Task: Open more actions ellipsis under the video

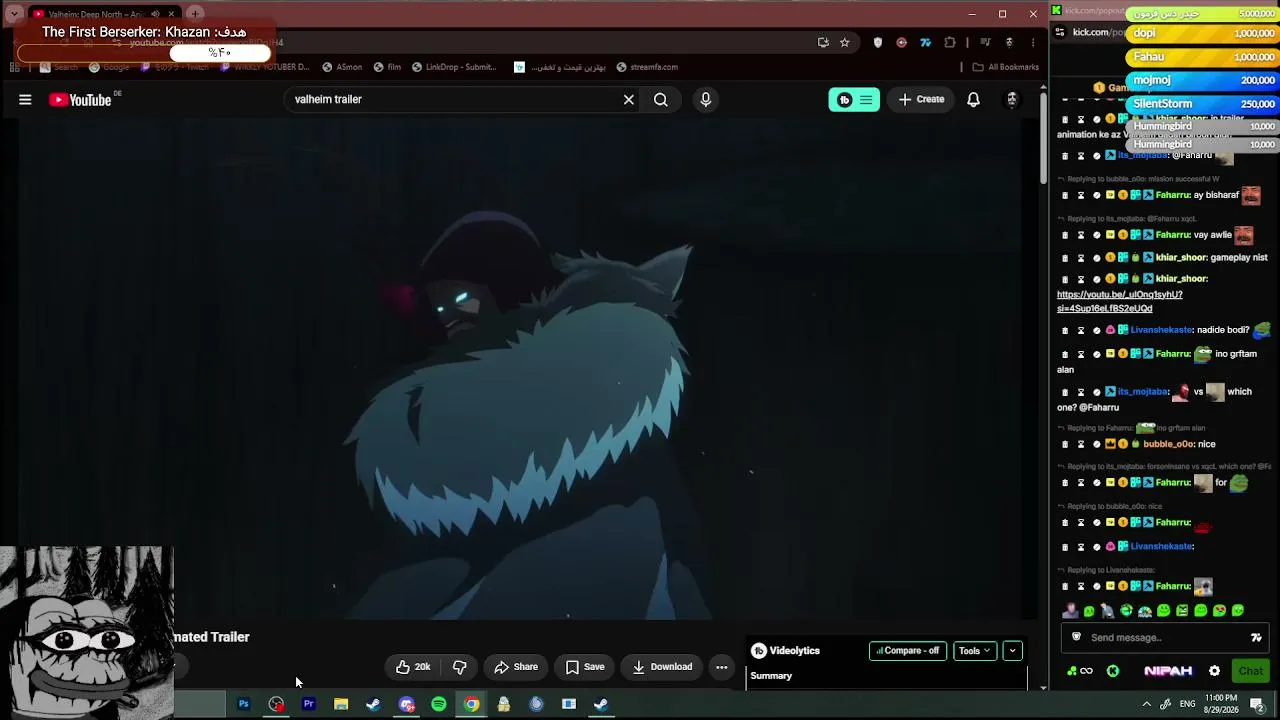Action: click(722, 667)
